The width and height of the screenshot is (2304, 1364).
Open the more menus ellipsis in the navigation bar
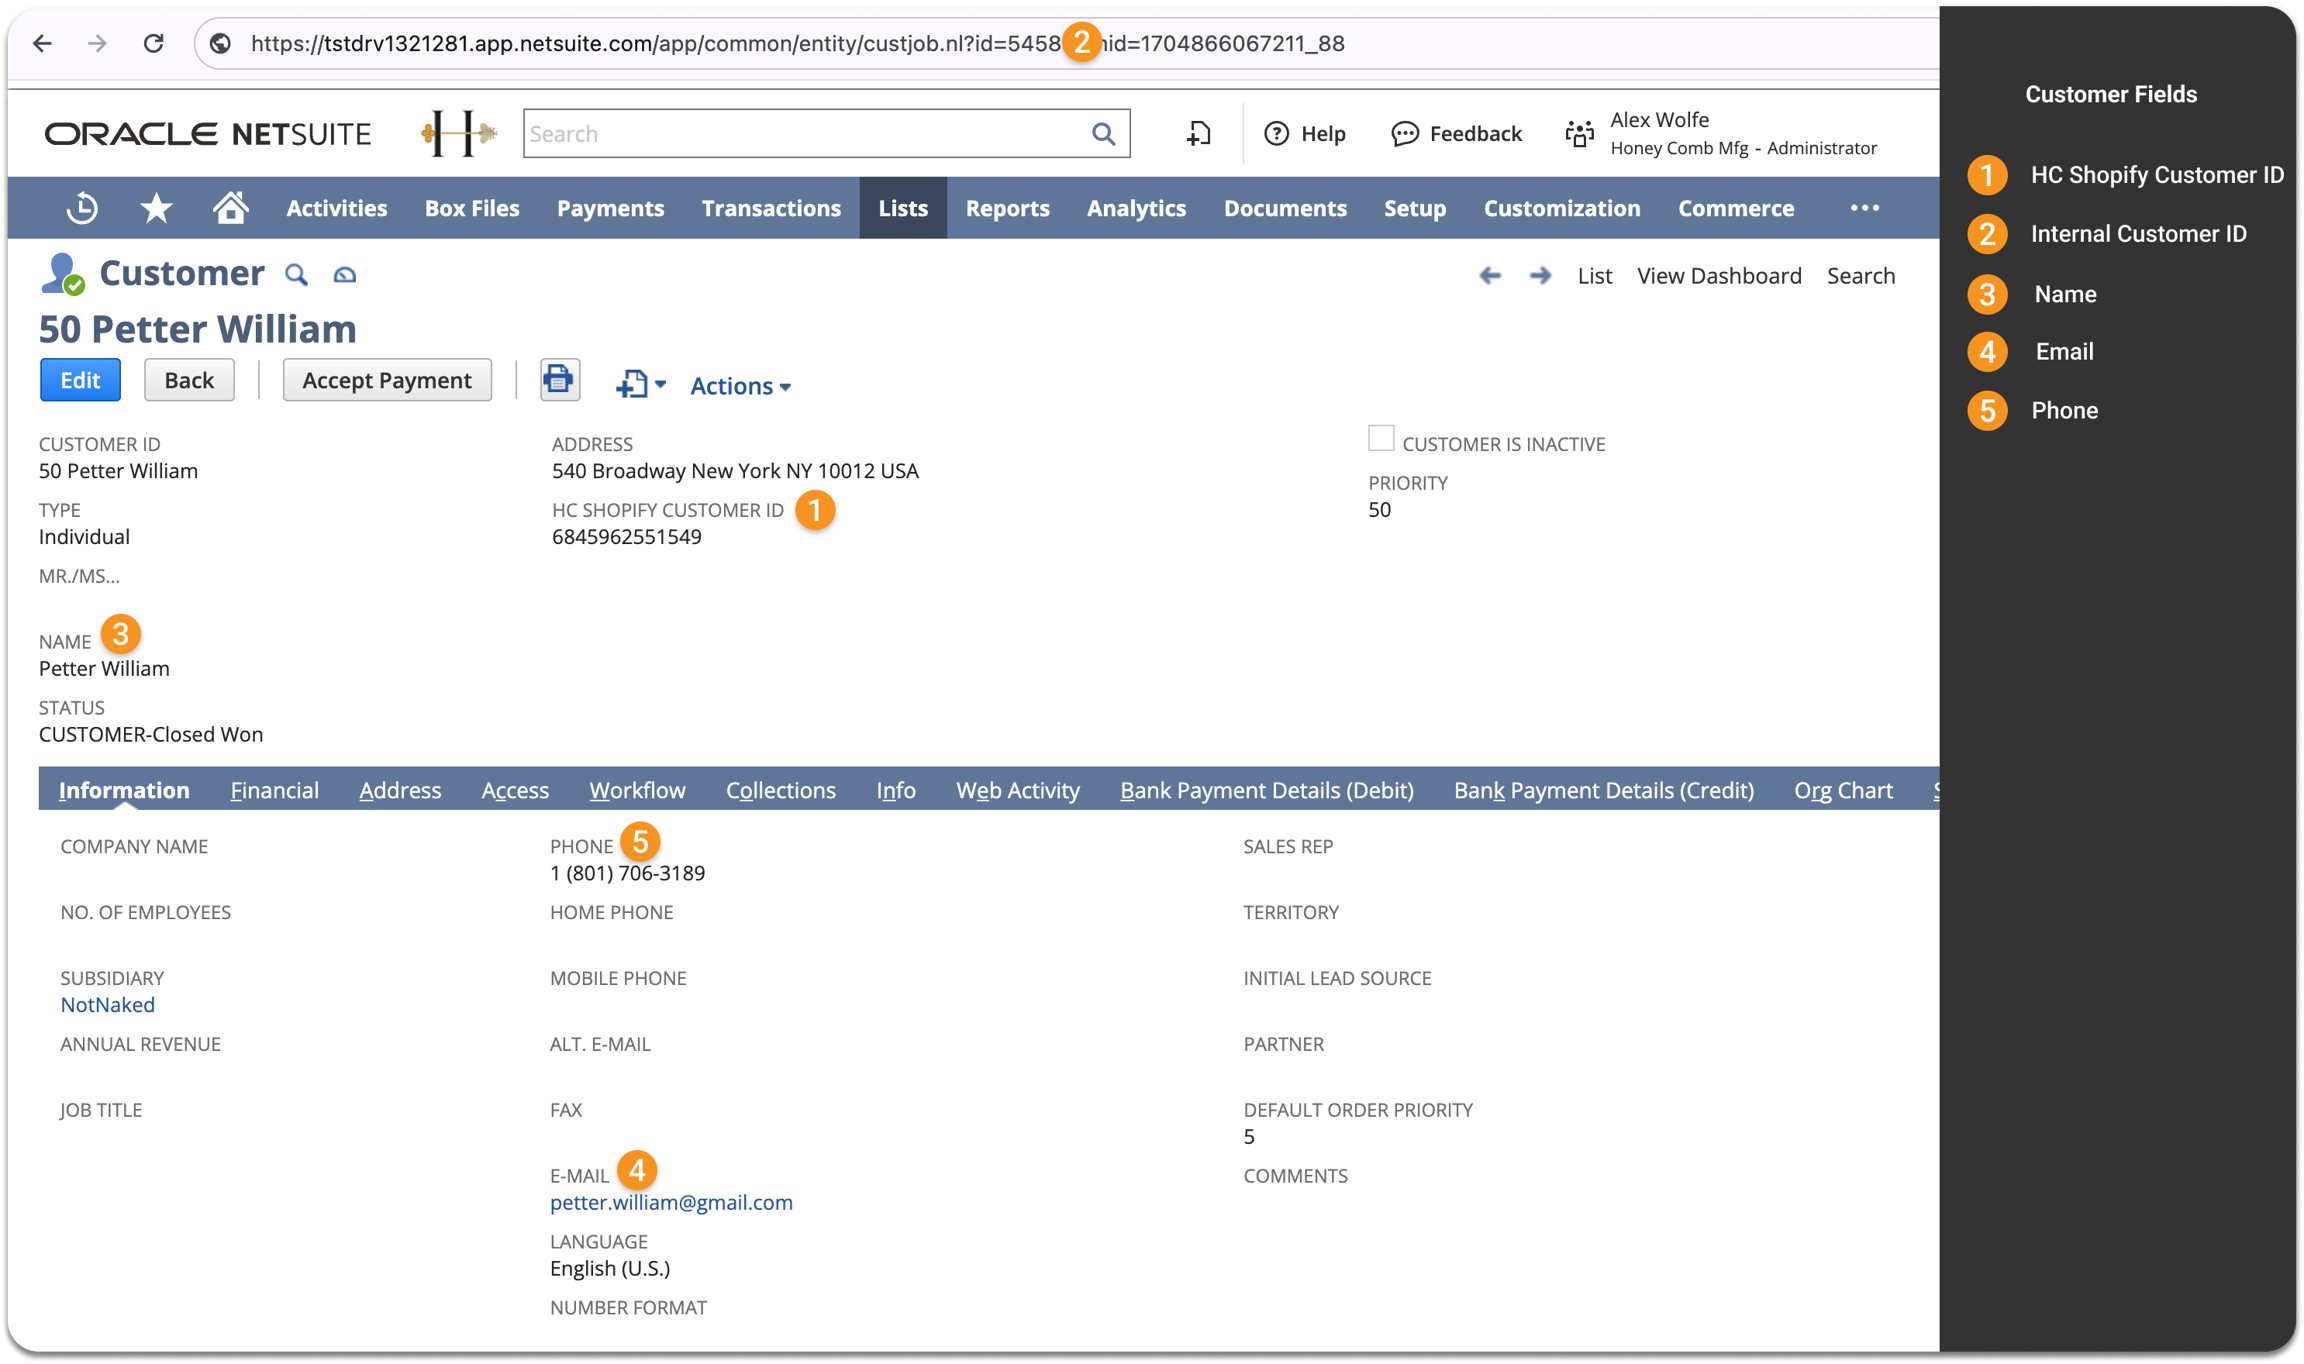click(x=1864, y=208)
